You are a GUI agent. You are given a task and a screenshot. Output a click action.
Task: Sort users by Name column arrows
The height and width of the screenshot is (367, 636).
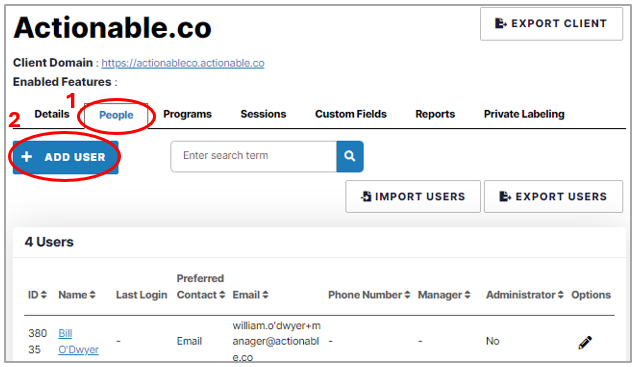pos(92,295)
